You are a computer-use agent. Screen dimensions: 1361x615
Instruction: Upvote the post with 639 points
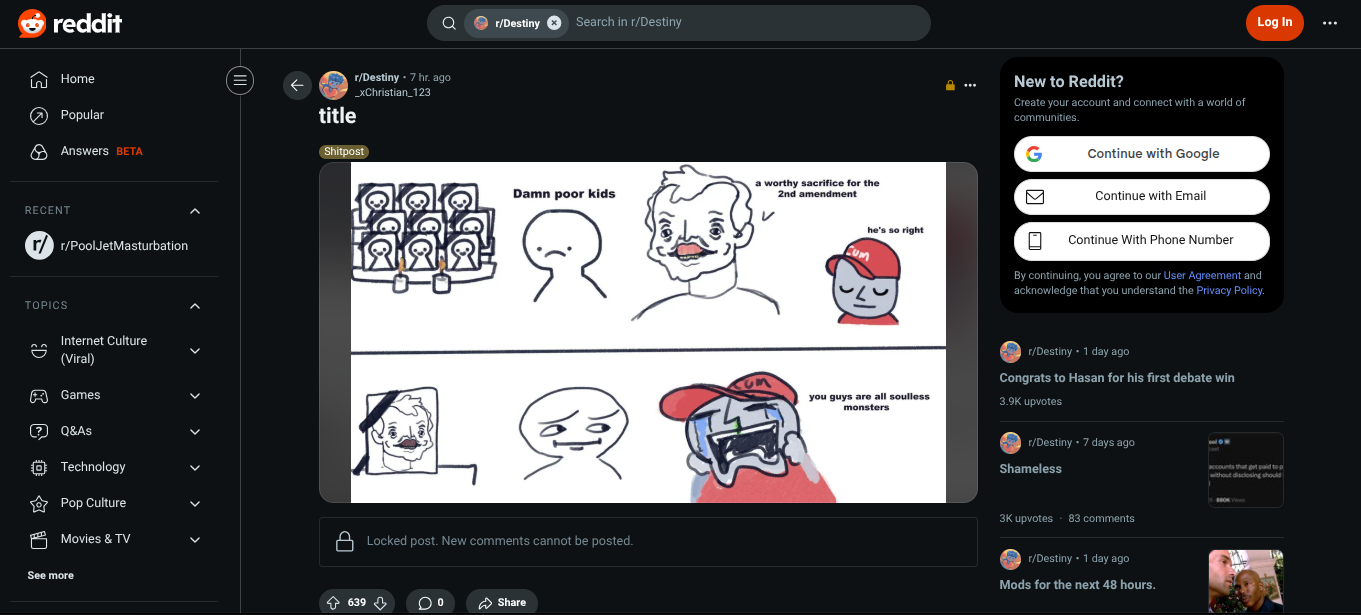tap(333, 603)
